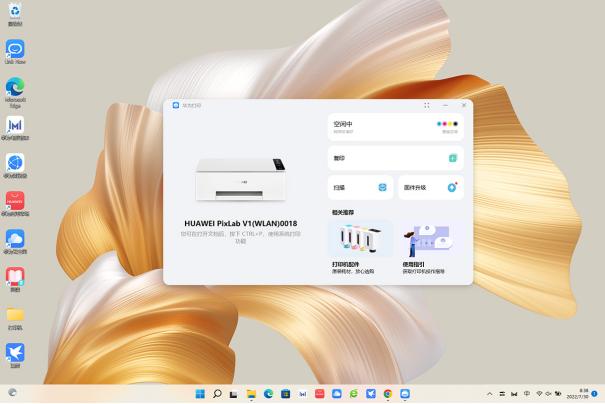605x404 pixels.
Task: Open taskbar search
Action: pyautogui.click(x=217, y=394)
